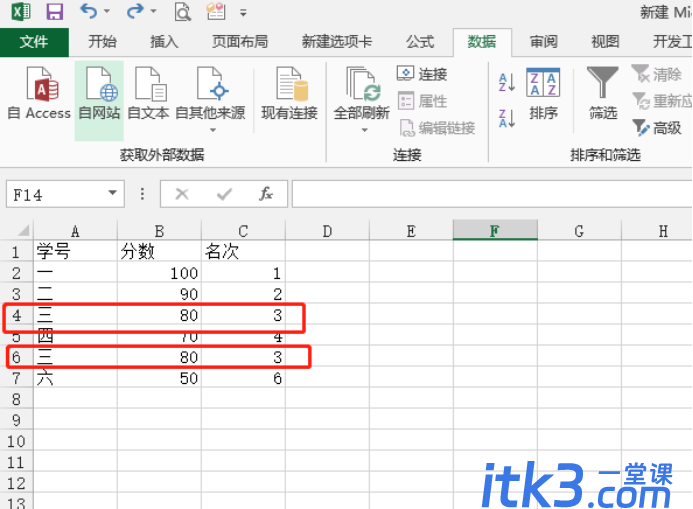Switch to the 插入 tab
Viewport: 693px width, 509px height.
point(164,42)
